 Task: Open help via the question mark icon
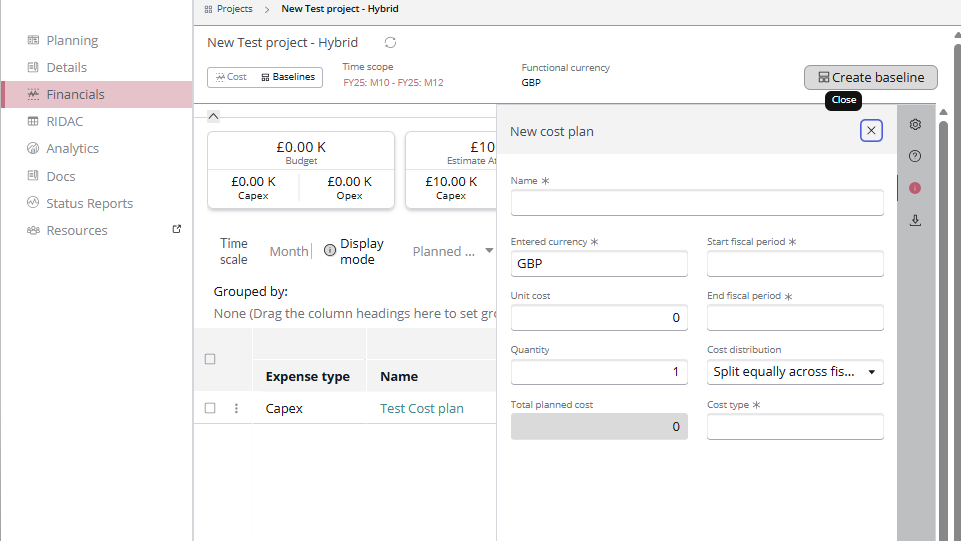[x=914, y=156]
